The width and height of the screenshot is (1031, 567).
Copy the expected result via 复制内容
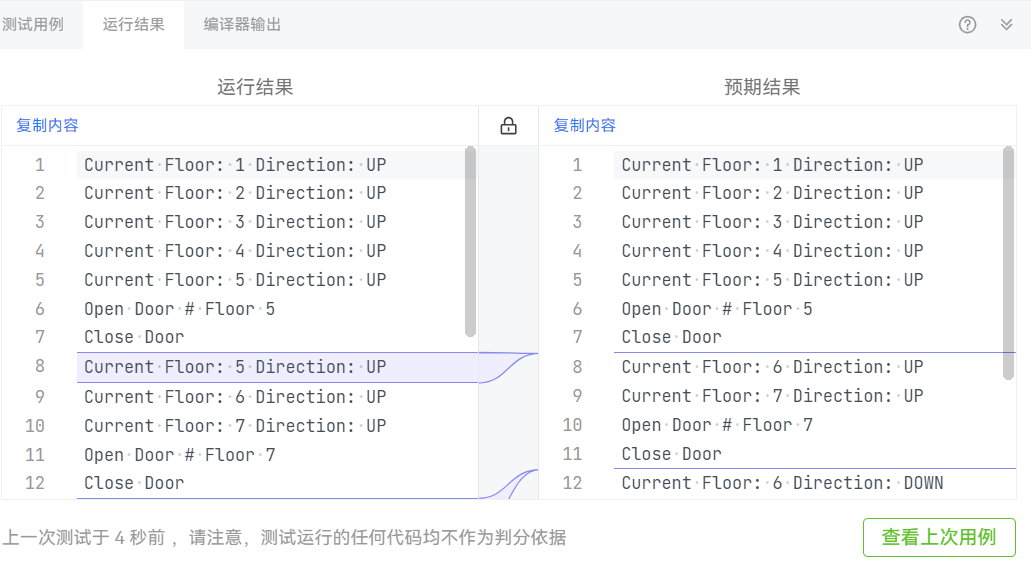tap(585, 126)
